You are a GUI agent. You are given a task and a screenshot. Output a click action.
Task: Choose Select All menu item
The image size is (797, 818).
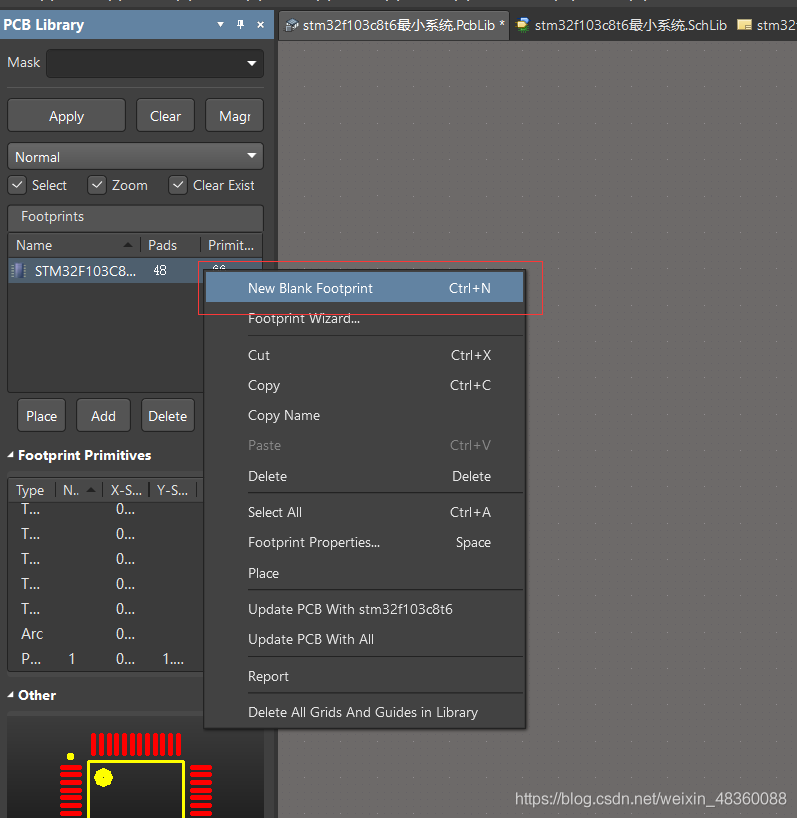(x=364, y=512)
